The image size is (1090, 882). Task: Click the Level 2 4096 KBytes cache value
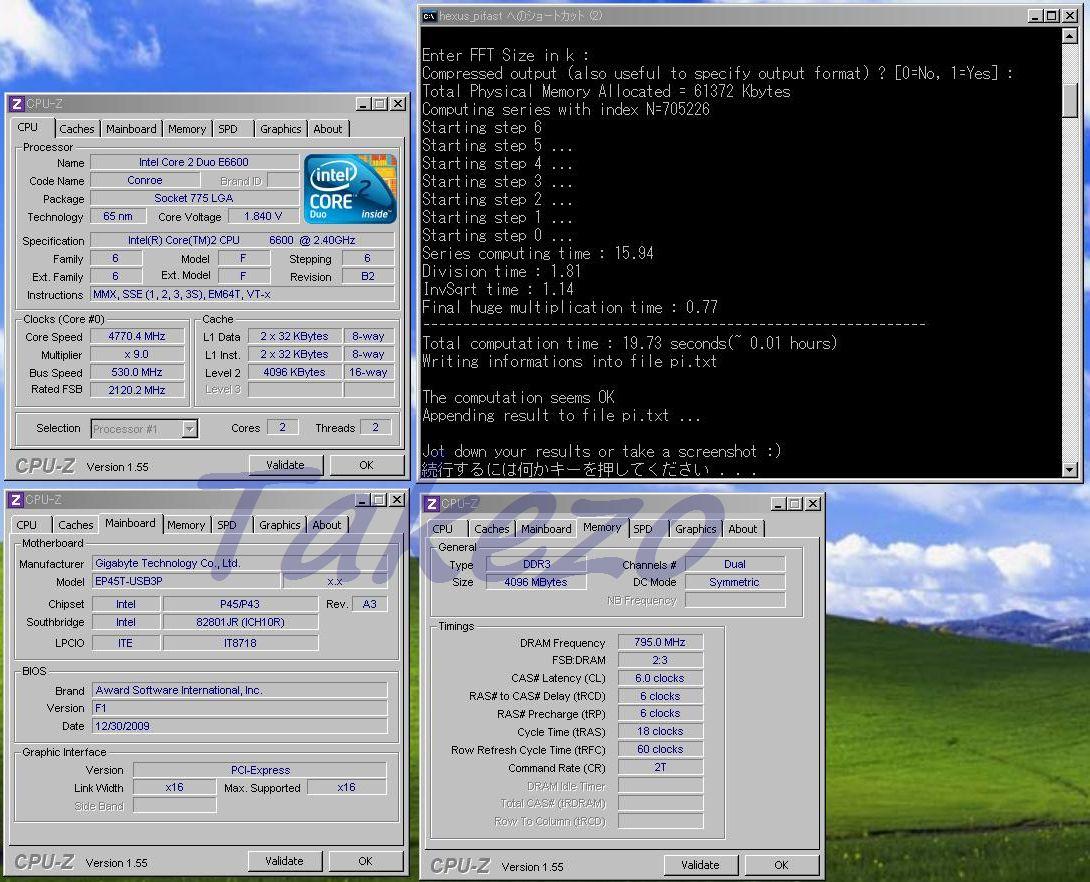[x=295, y=372]
